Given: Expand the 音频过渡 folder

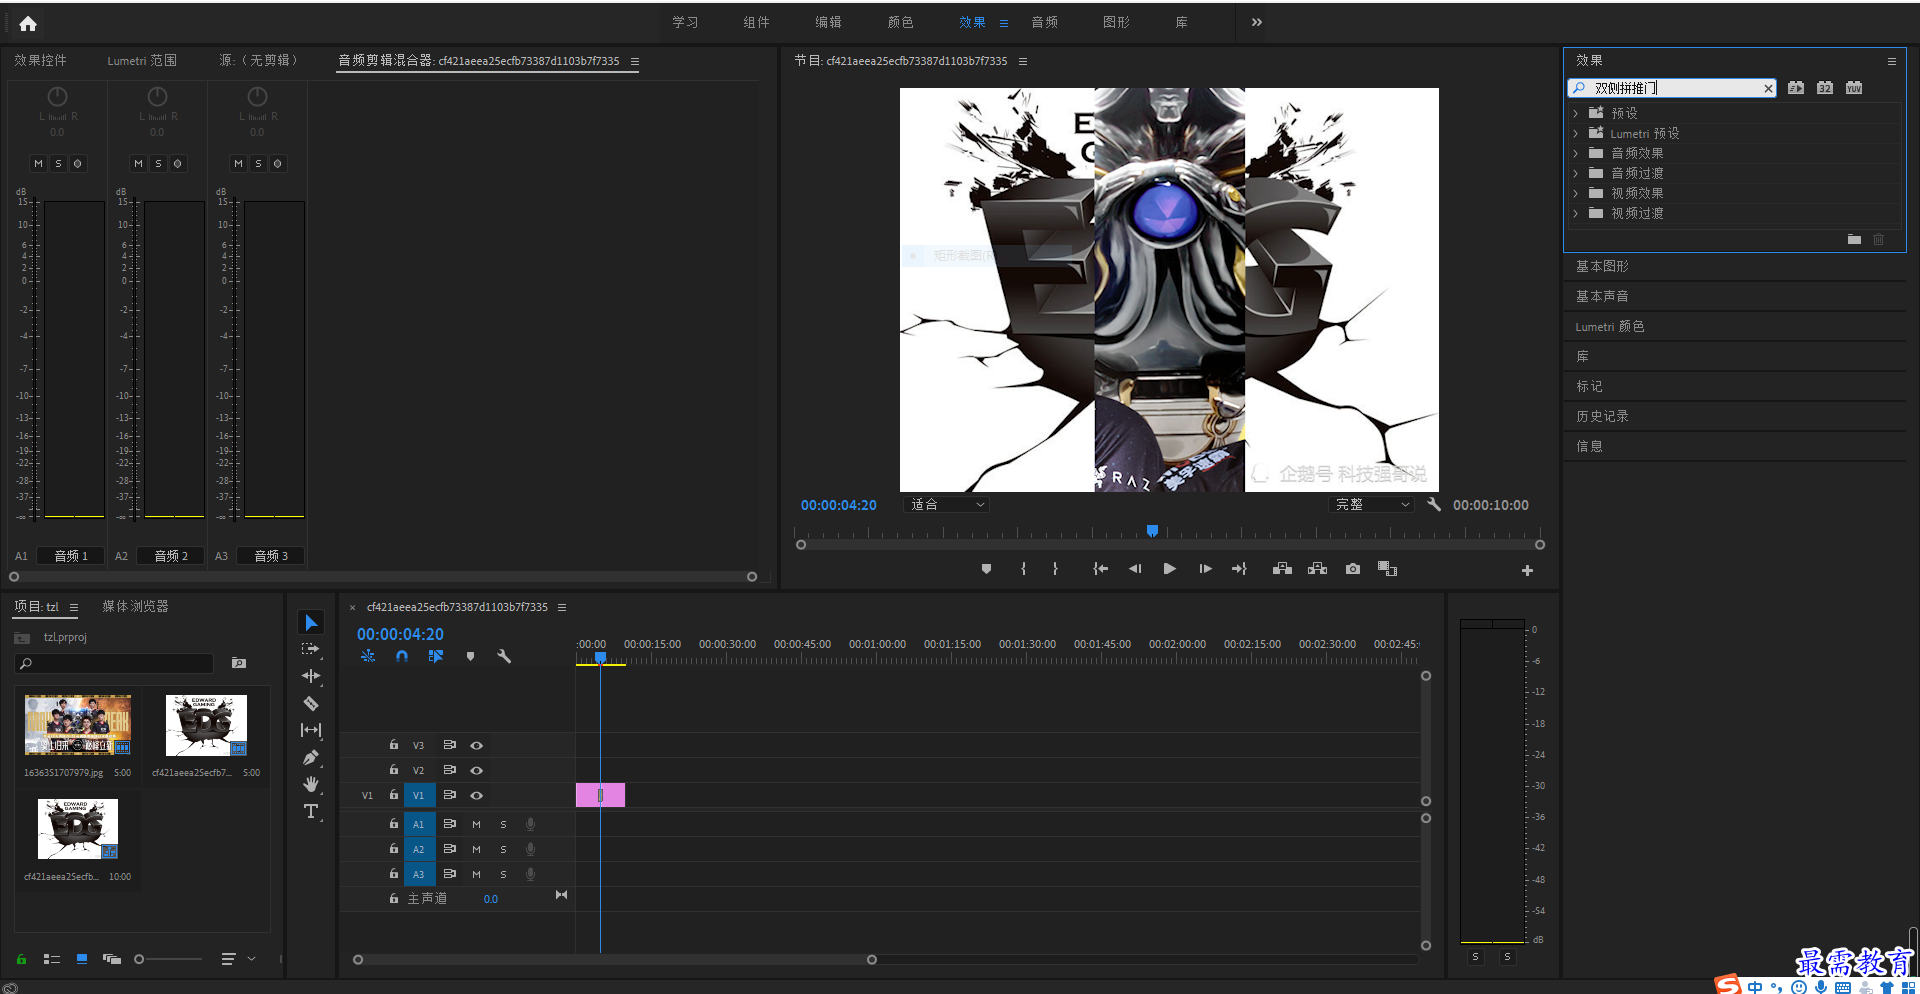Looking at the screenshot, I should pyautogui.click(x=1576, y=173).
